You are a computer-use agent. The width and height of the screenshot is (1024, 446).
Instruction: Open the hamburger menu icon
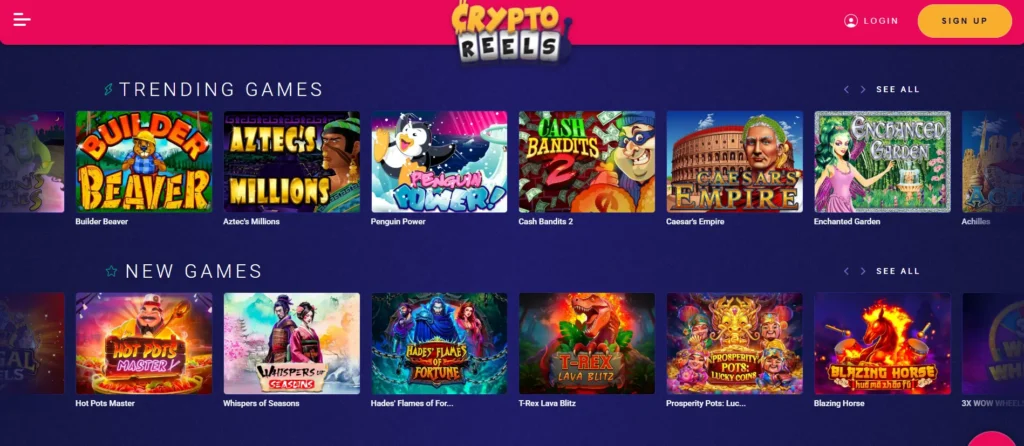tap(22, 20)
